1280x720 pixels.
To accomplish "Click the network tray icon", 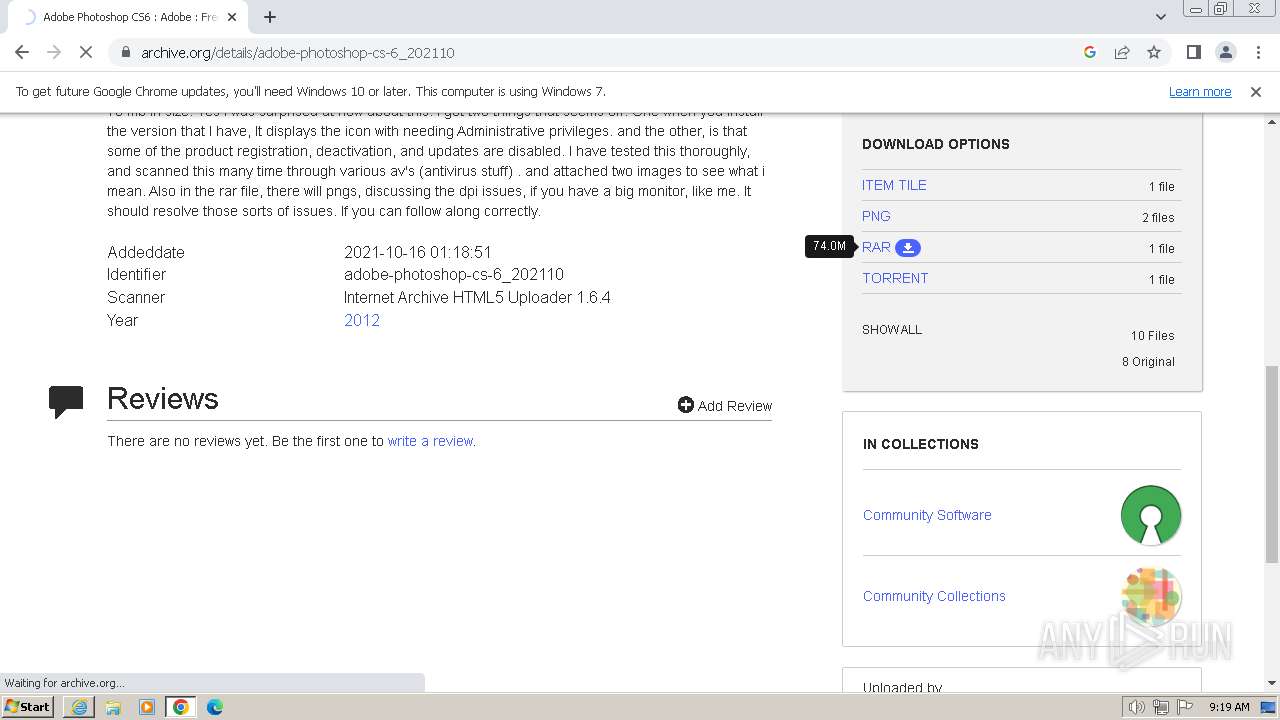I will click(1161, 707).
